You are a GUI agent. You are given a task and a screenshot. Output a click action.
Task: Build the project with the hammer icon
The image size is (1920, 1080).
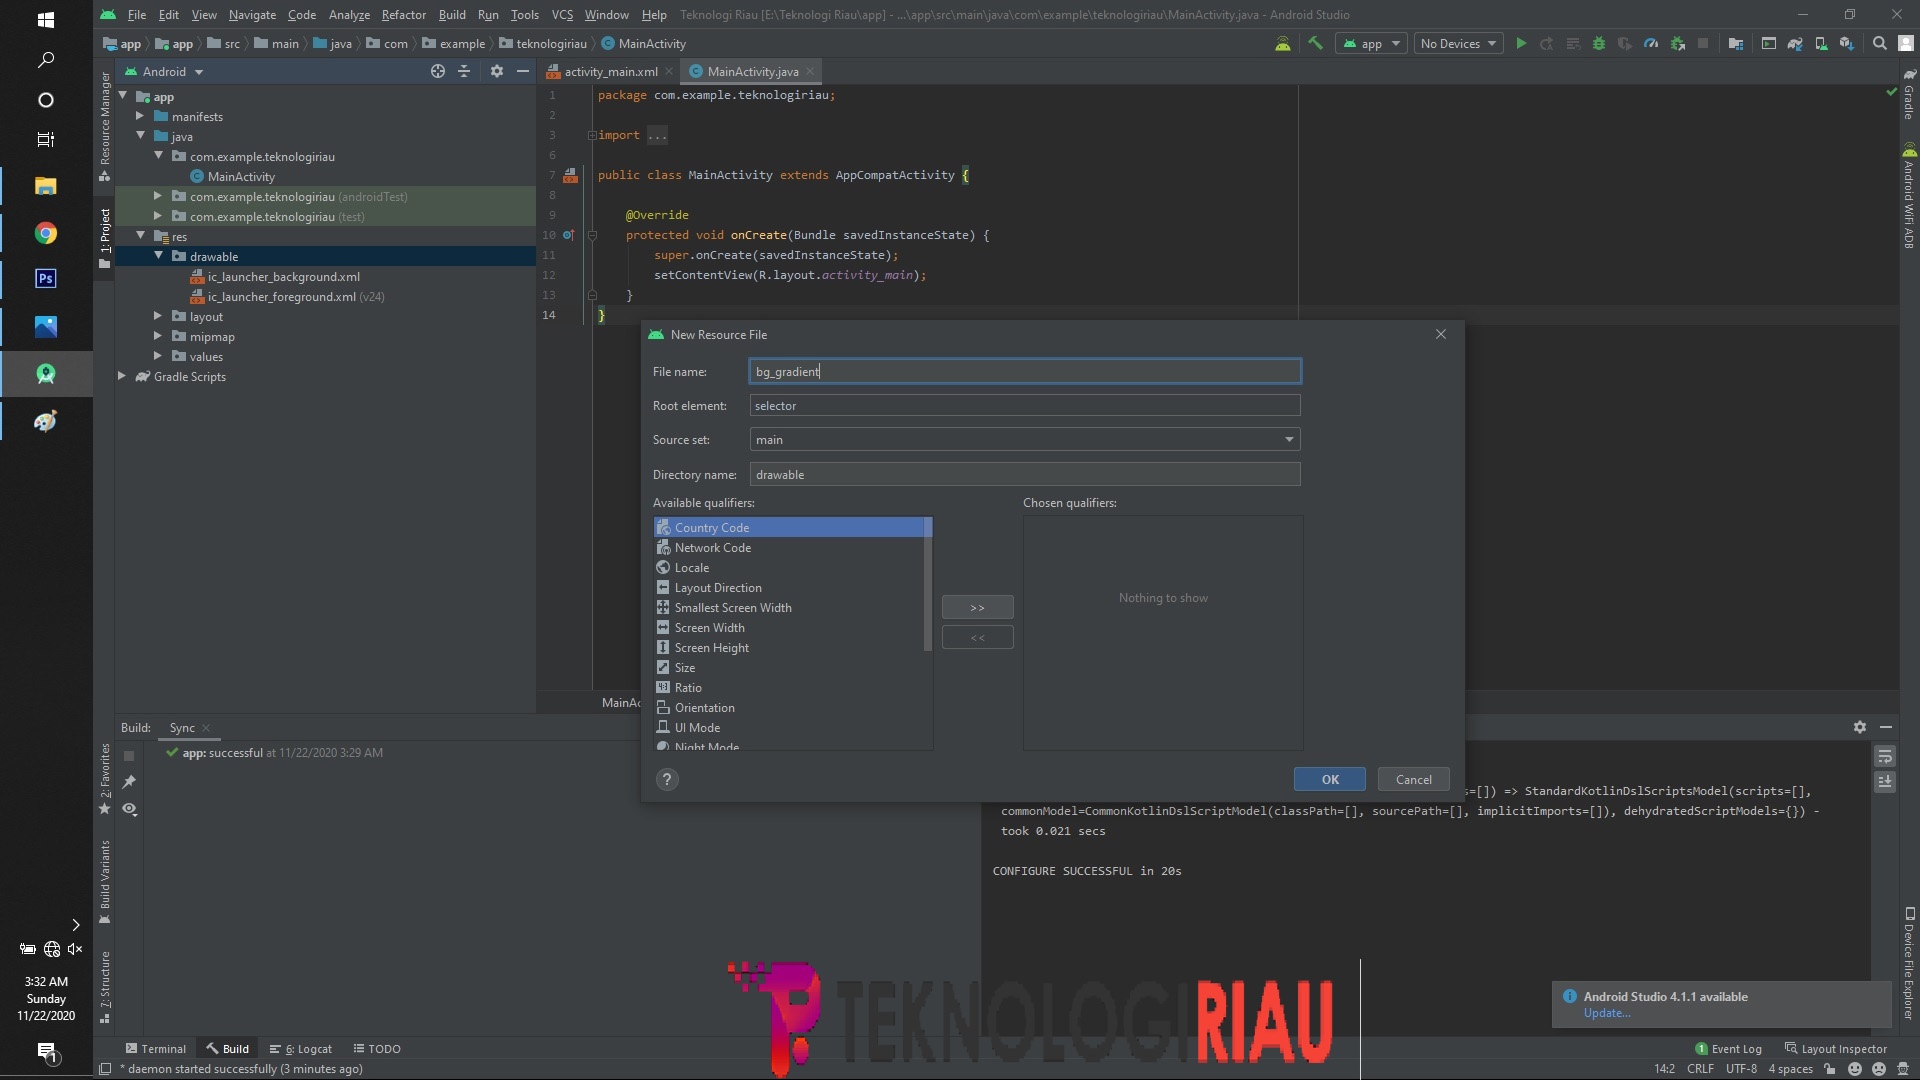tap(1315, 43)
